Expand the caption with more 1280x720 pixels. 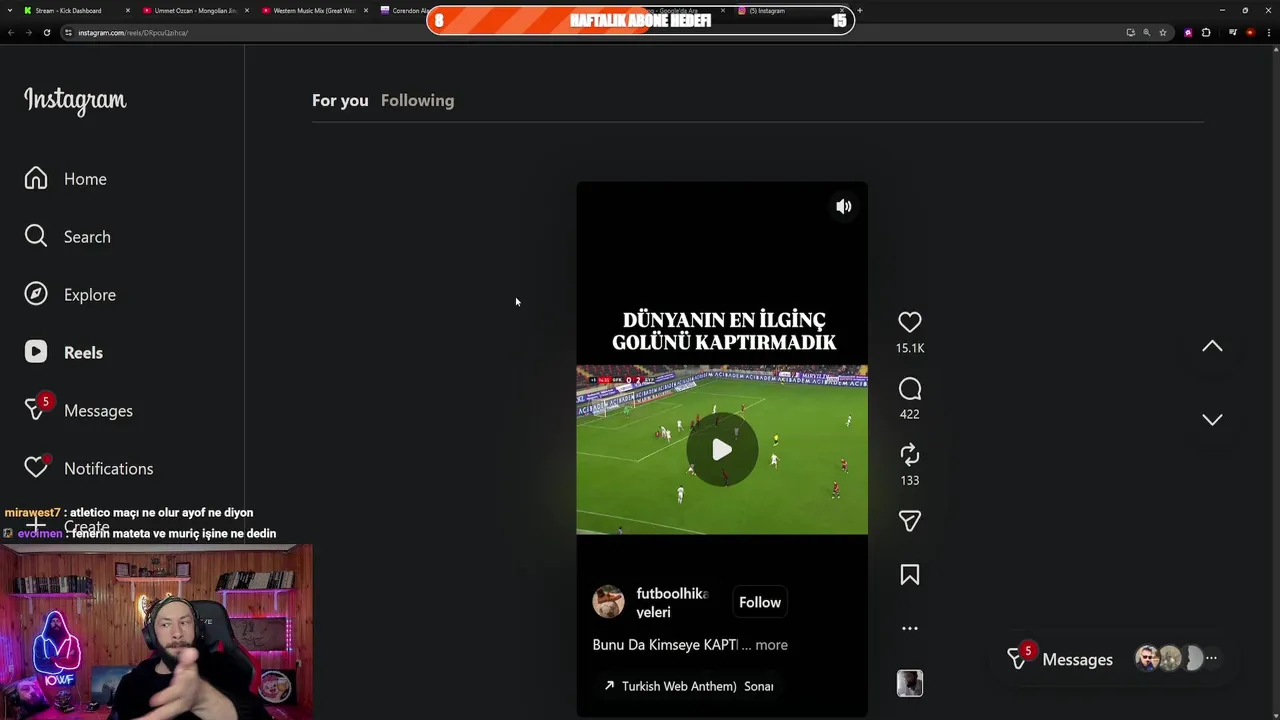click(x=771, y=645)
